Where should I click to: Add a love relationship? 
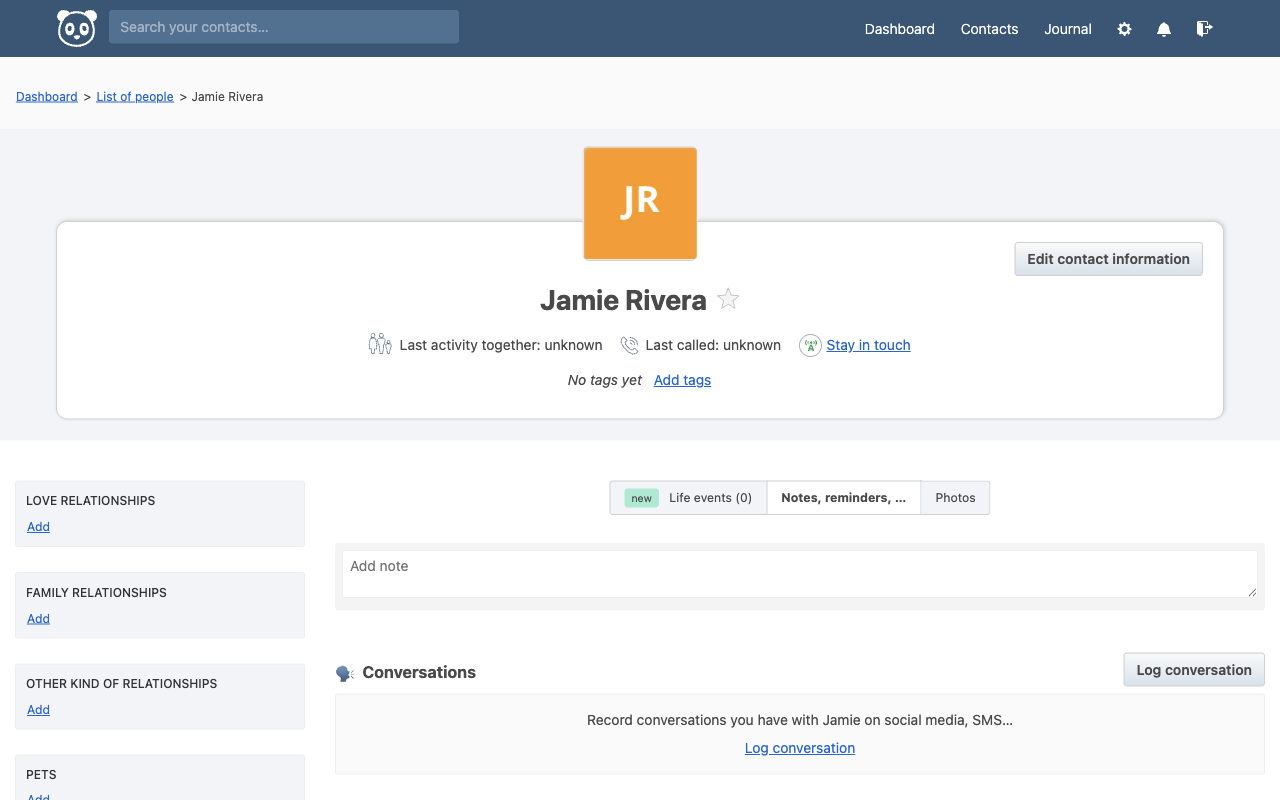point(38,527)
